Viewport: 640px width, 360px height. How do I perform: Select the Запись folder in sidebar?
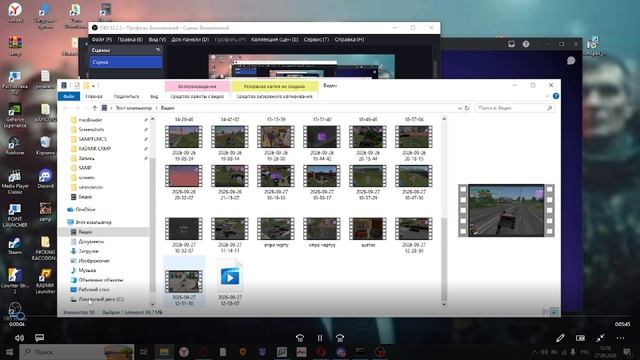[x=86, y=158]
